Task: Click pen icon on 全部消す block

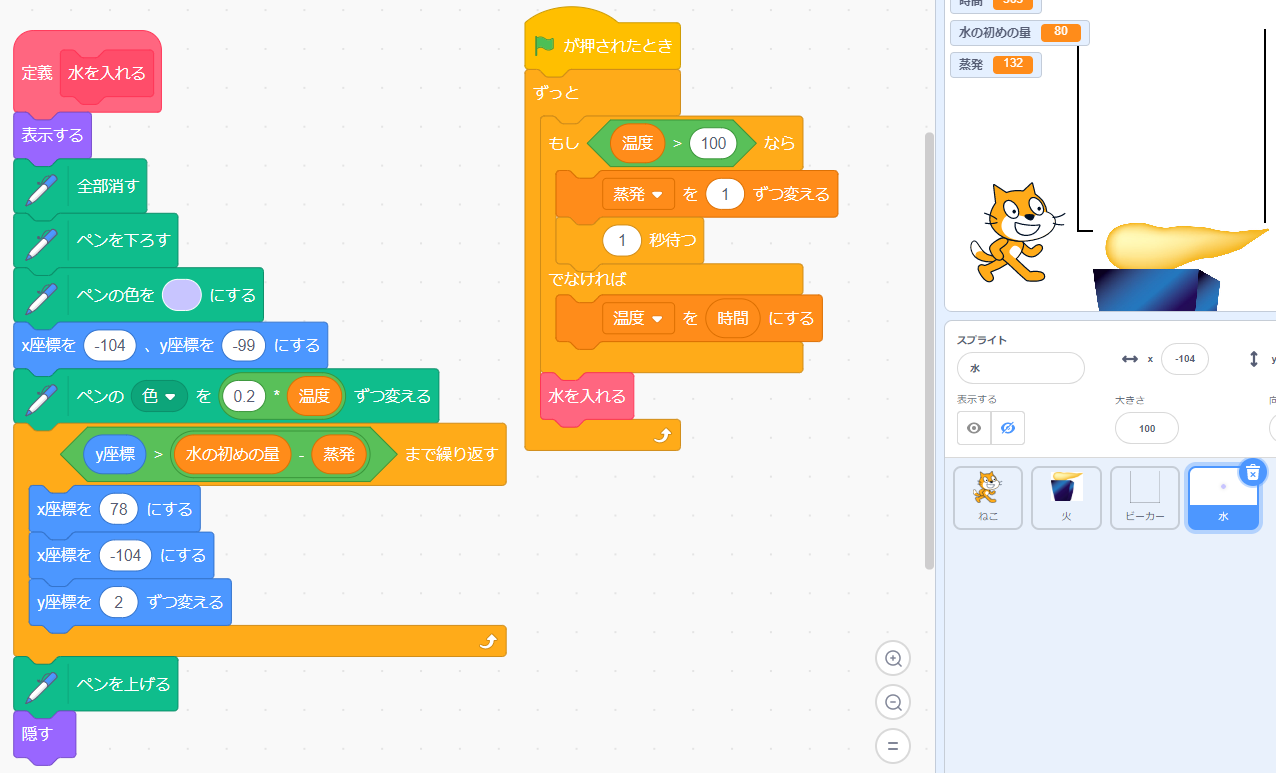Action: click(x=41, y=186)
